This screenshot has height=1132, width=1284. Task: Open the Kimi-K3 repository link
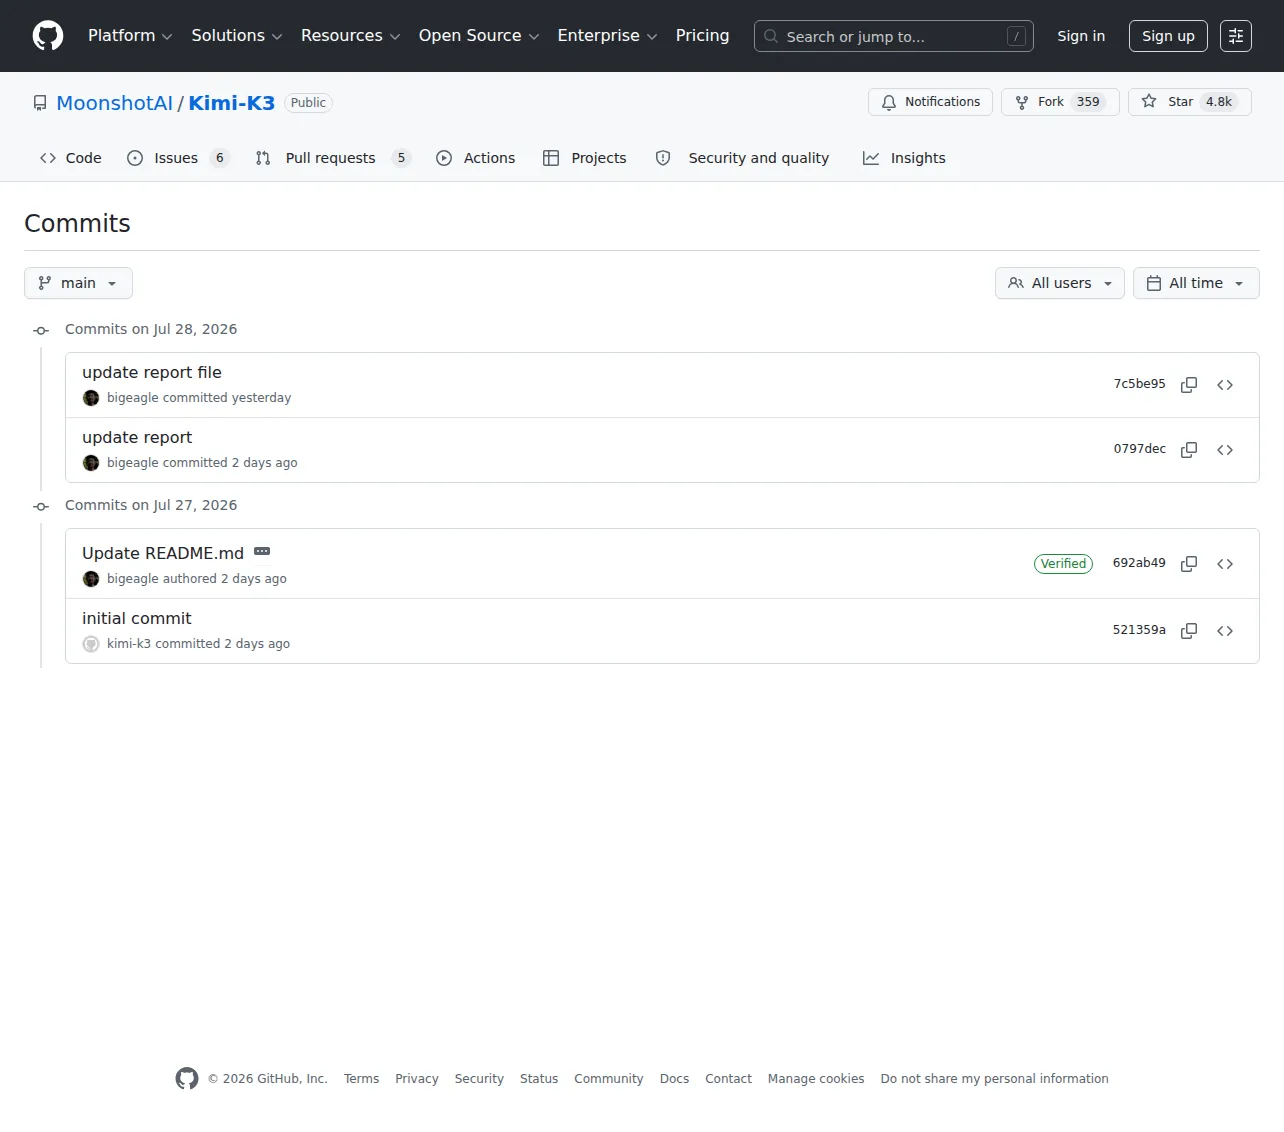coord(232,103)
